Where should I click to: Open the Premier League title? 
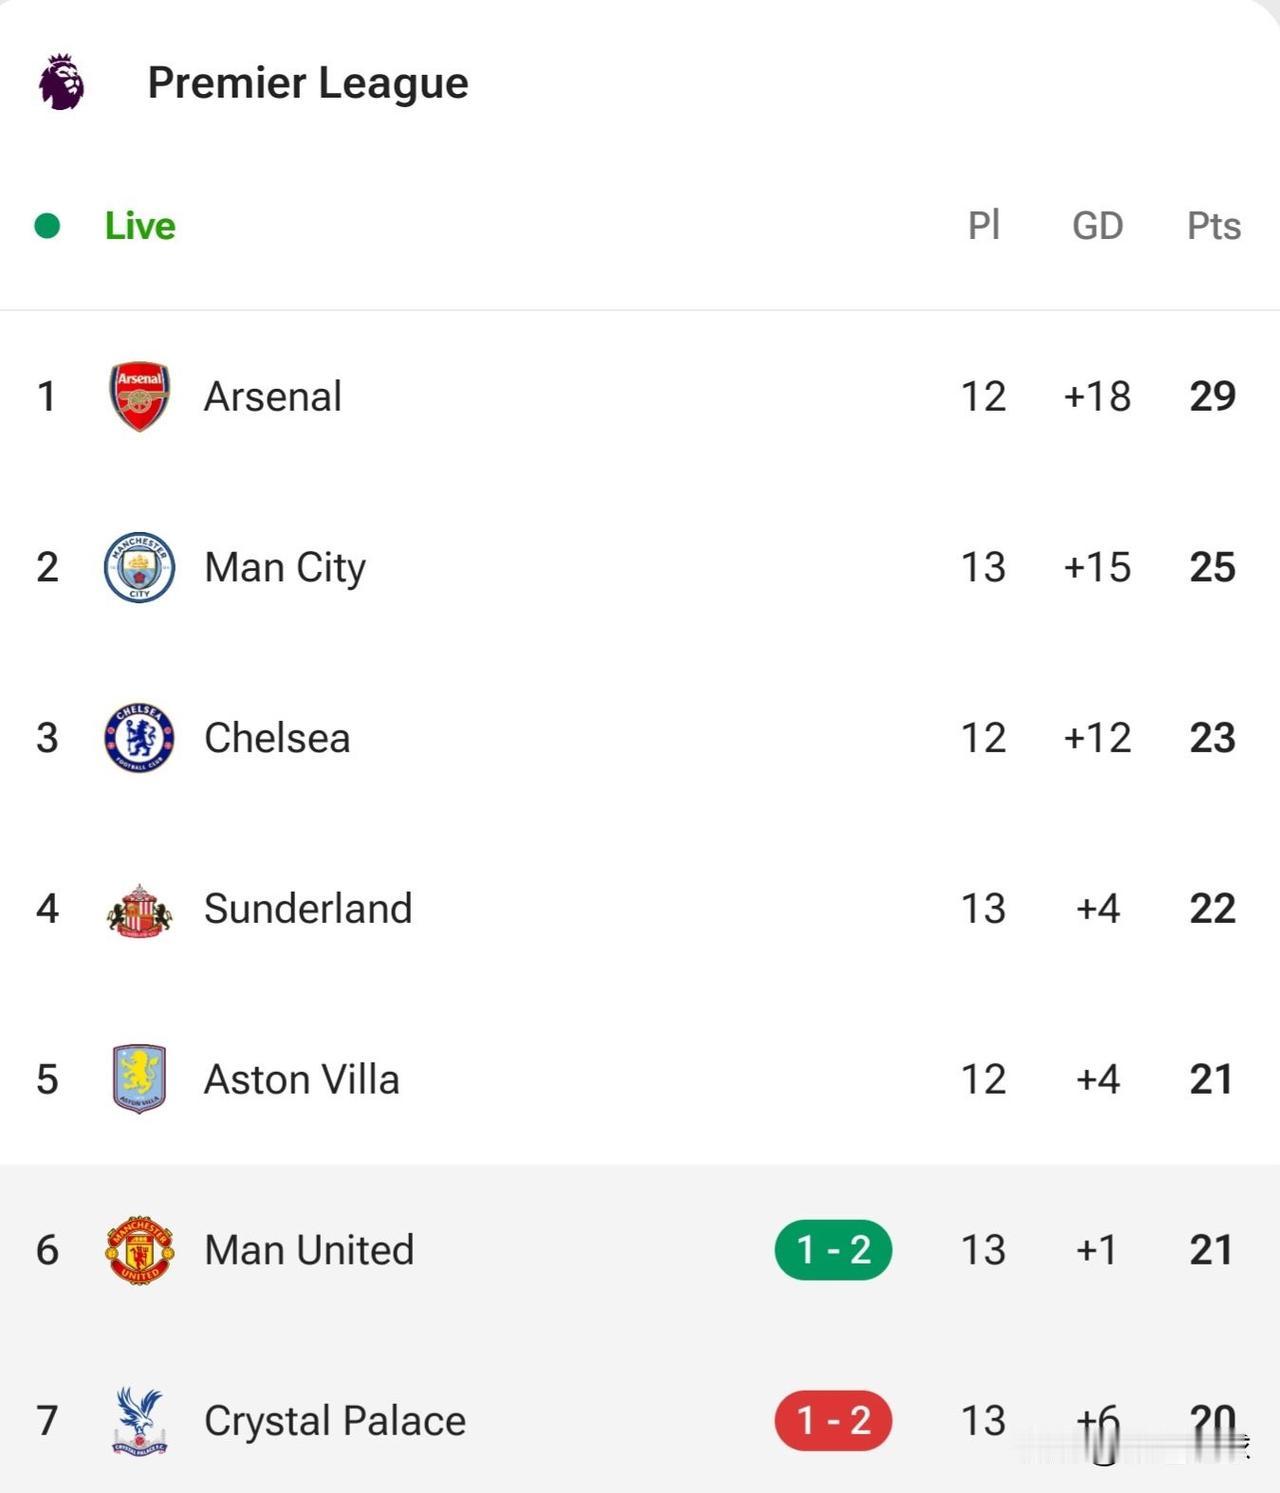[x=307, y=83]
